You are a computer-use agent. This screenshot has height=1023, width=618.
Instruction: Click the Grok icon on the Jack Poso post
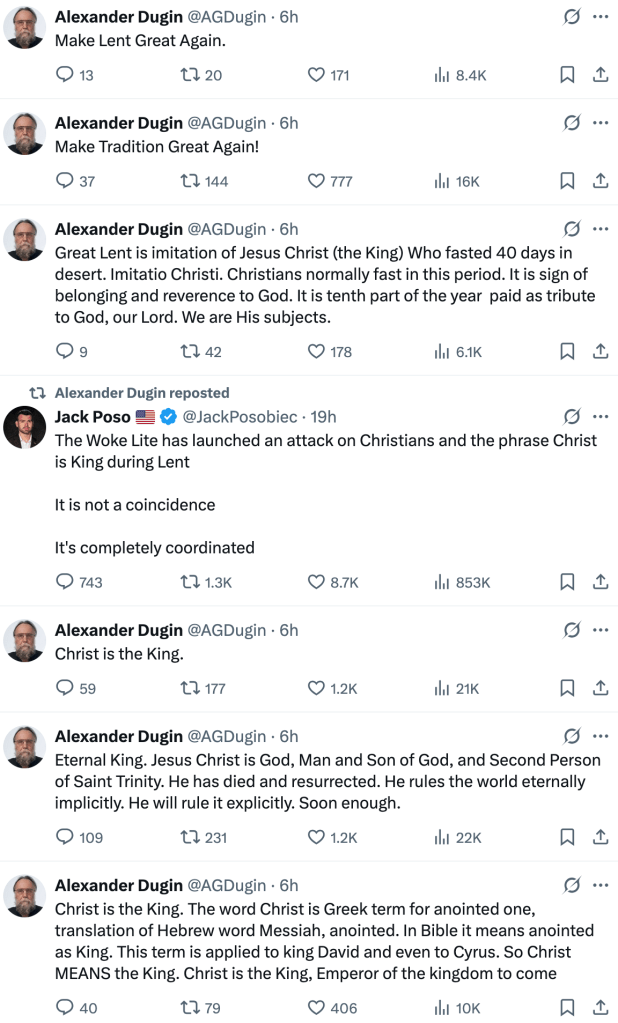coord(572,416)
